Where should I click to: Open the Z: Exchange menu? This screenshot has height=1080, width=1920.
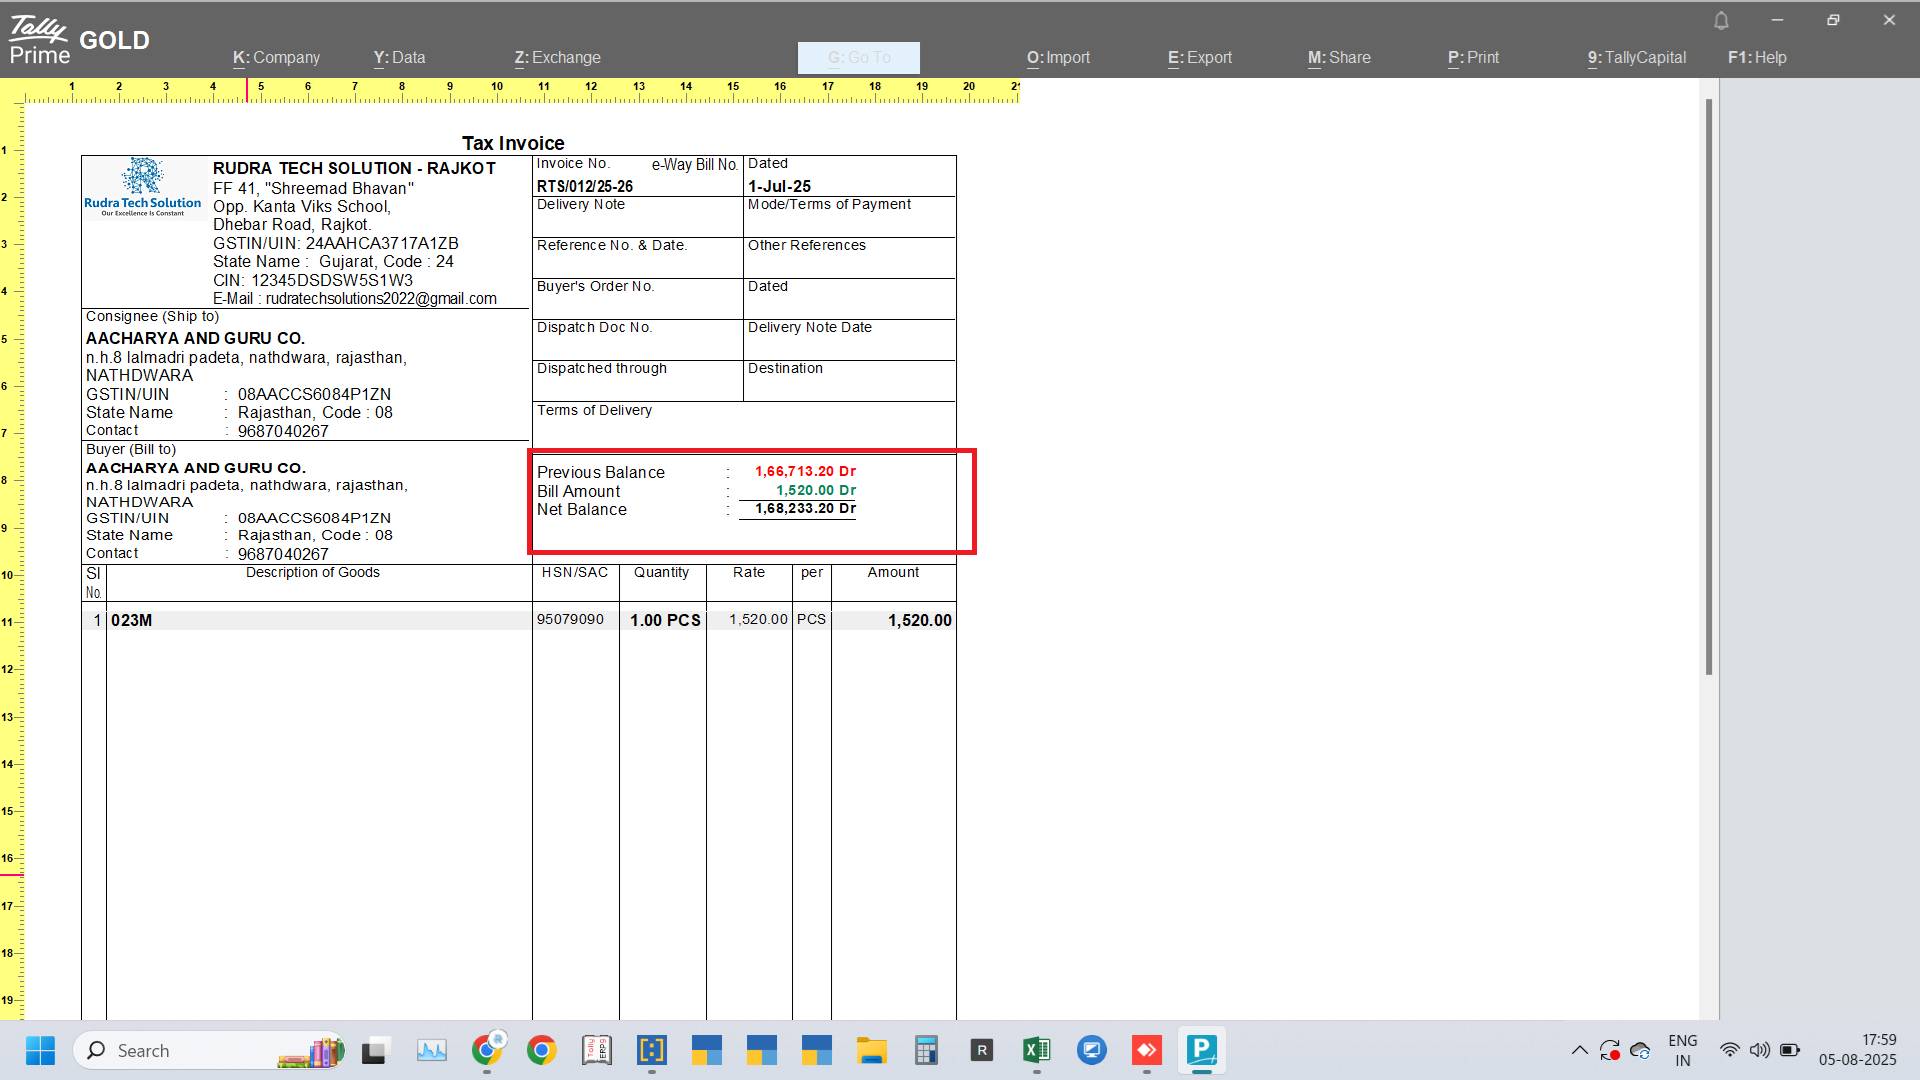coord(557,58)
